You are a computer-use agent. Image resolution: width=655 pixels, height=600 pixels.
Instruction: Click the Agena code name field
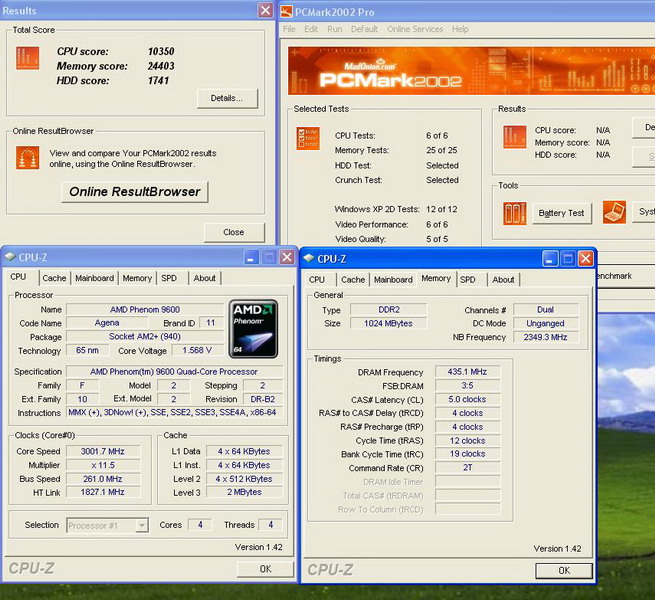pos(107,323)
